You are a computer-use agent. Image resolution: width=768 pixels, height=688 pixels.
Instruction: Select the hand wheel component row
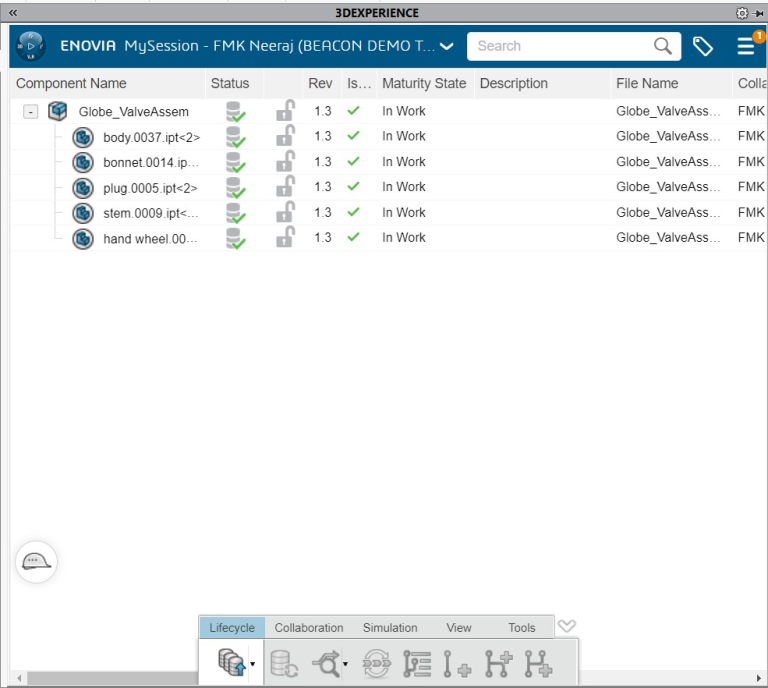(387, 238)
